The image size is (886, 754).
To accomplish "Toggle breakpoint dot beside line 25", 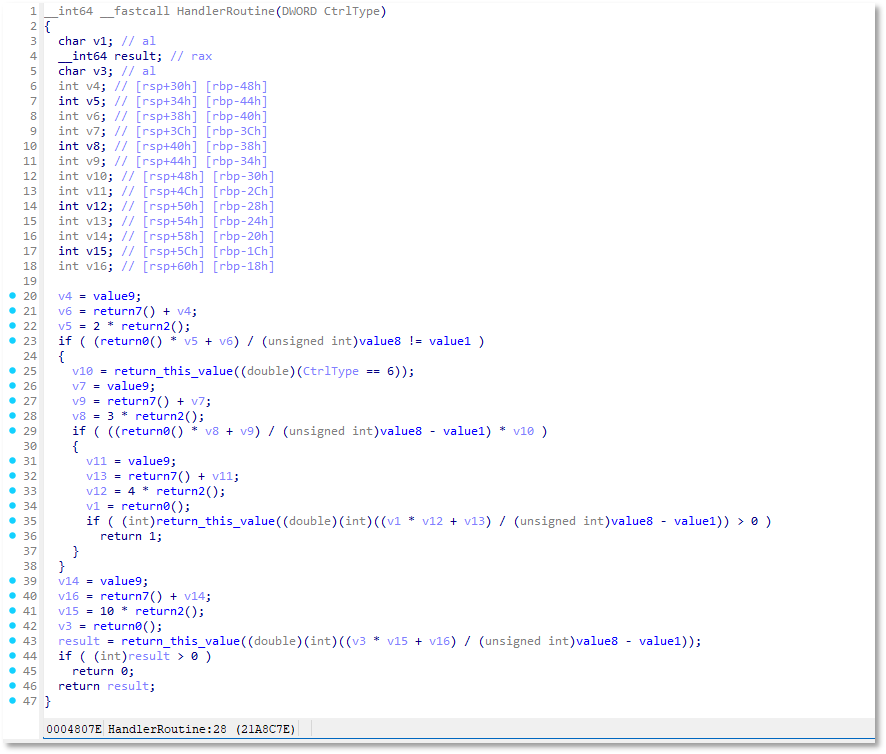I will point(11,371).
